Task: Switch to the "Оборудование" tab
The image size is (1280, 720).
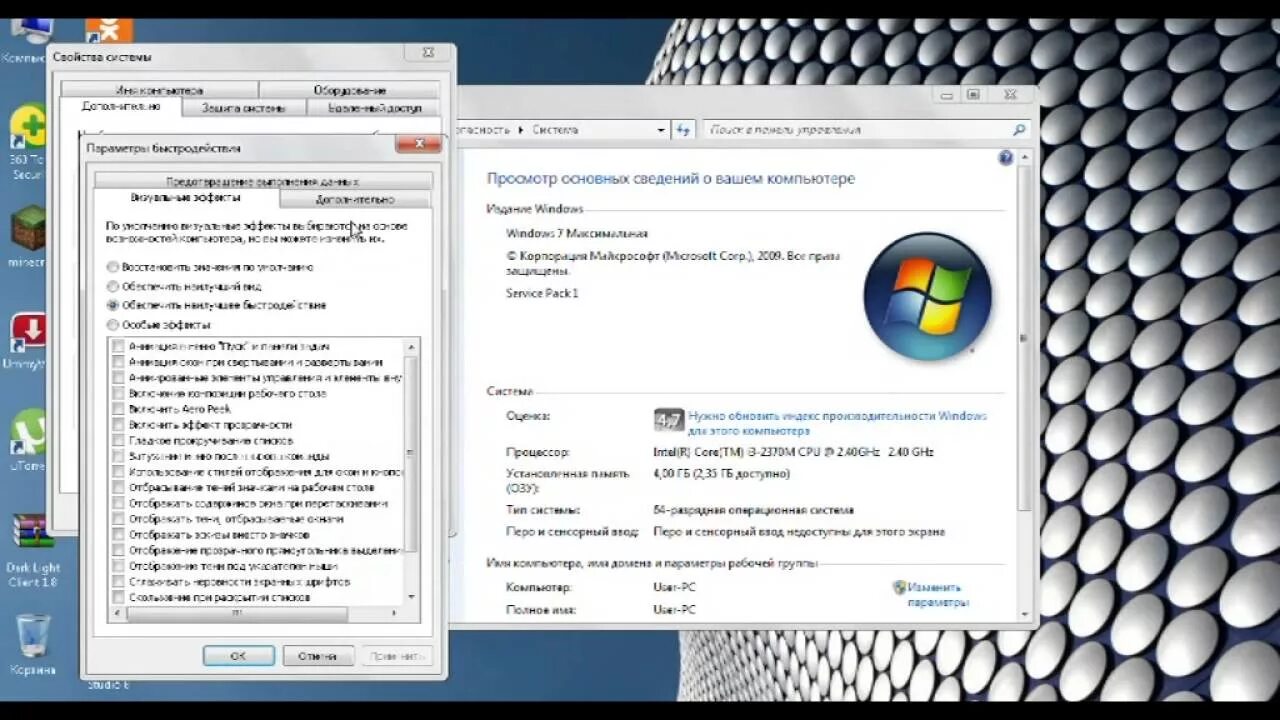Action: [x=350, y=90]
